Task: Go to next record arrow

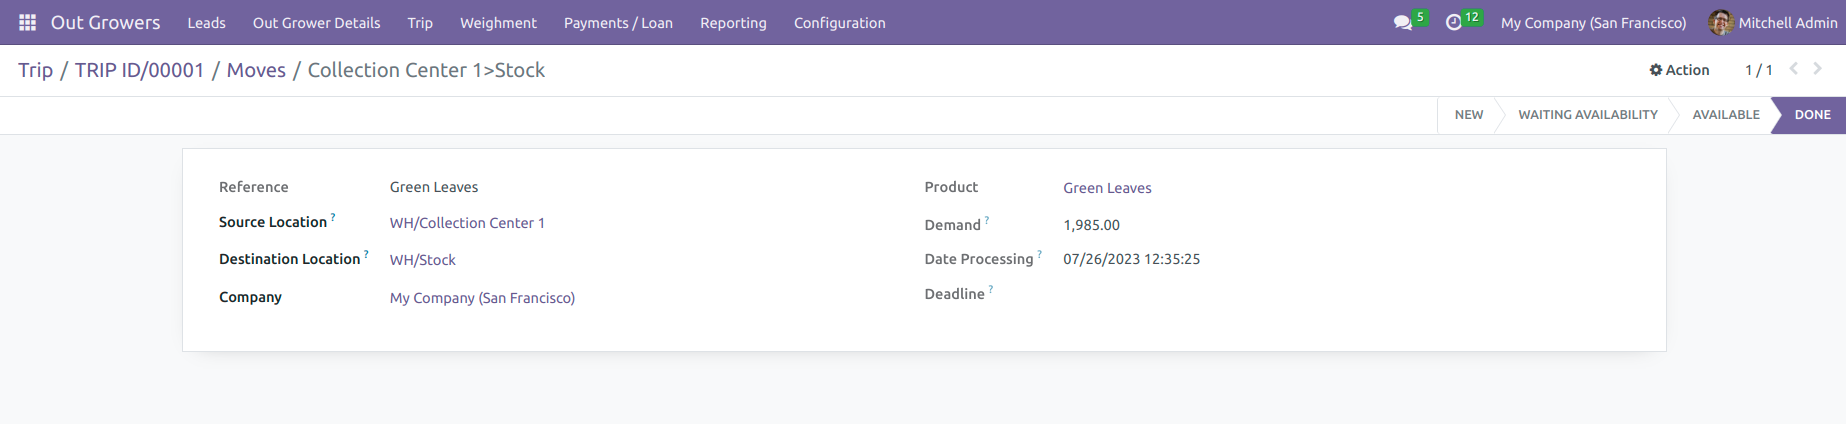Action: [1818, 69]
